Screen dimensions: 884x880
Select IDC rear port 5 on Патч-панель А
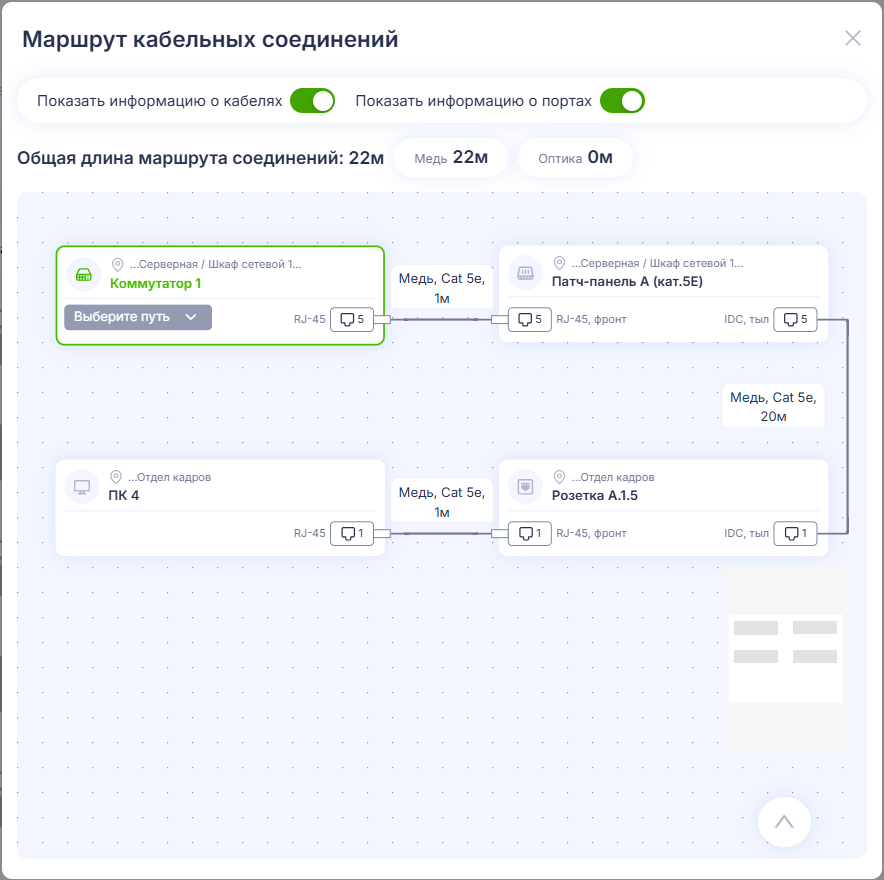795,320
